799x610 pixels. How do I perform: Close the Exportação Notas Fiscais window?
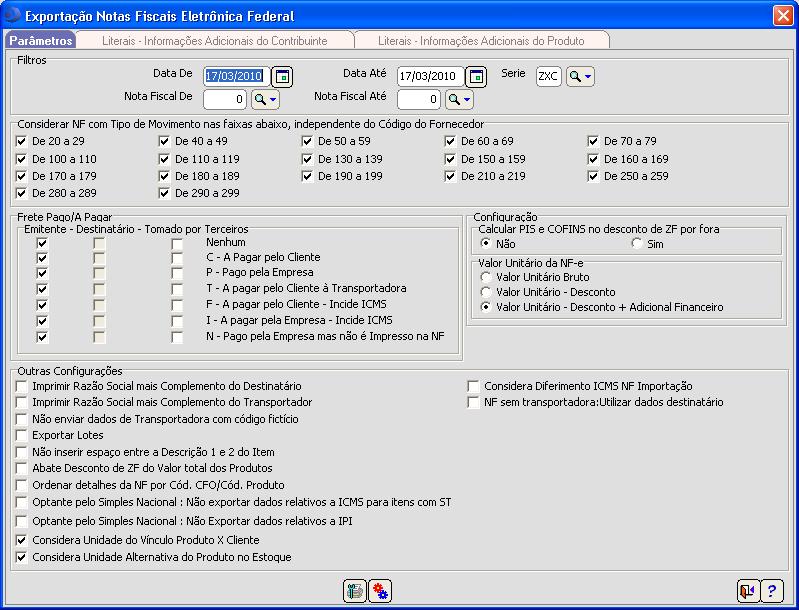[x=782, y=16]
